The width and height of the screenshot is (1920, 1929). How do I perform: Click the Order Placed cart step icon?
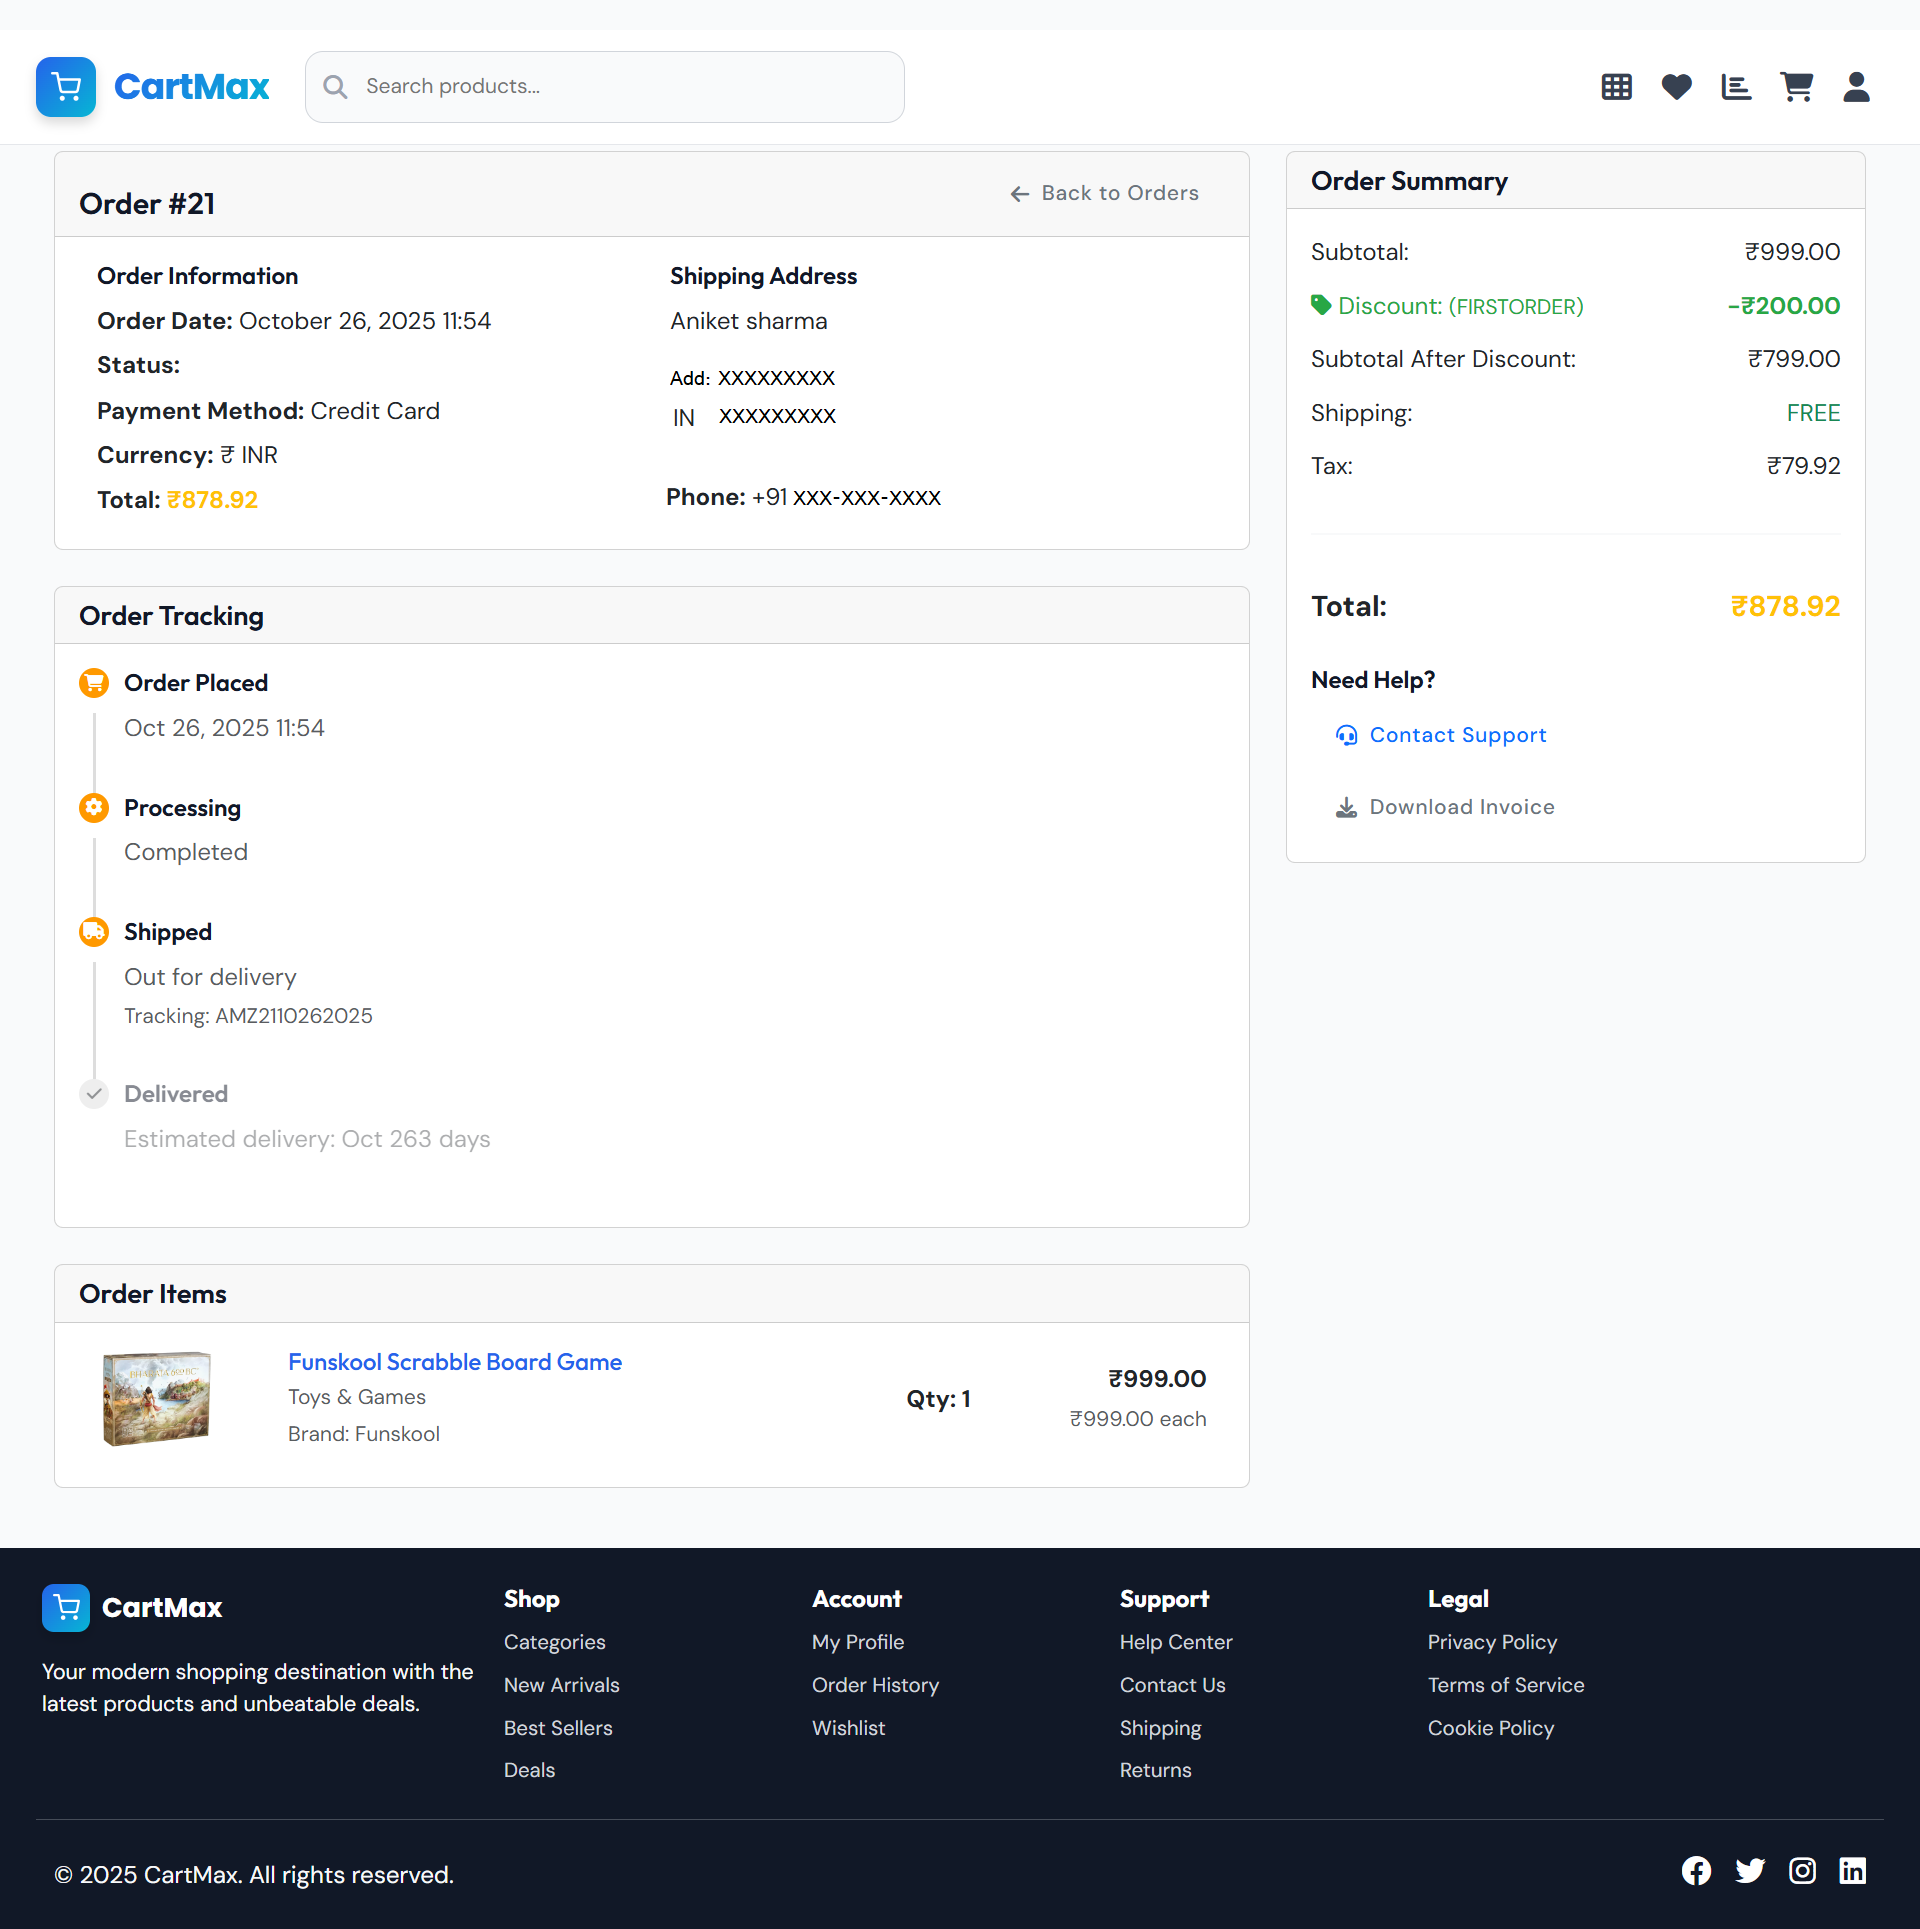[x=94, y=683]
